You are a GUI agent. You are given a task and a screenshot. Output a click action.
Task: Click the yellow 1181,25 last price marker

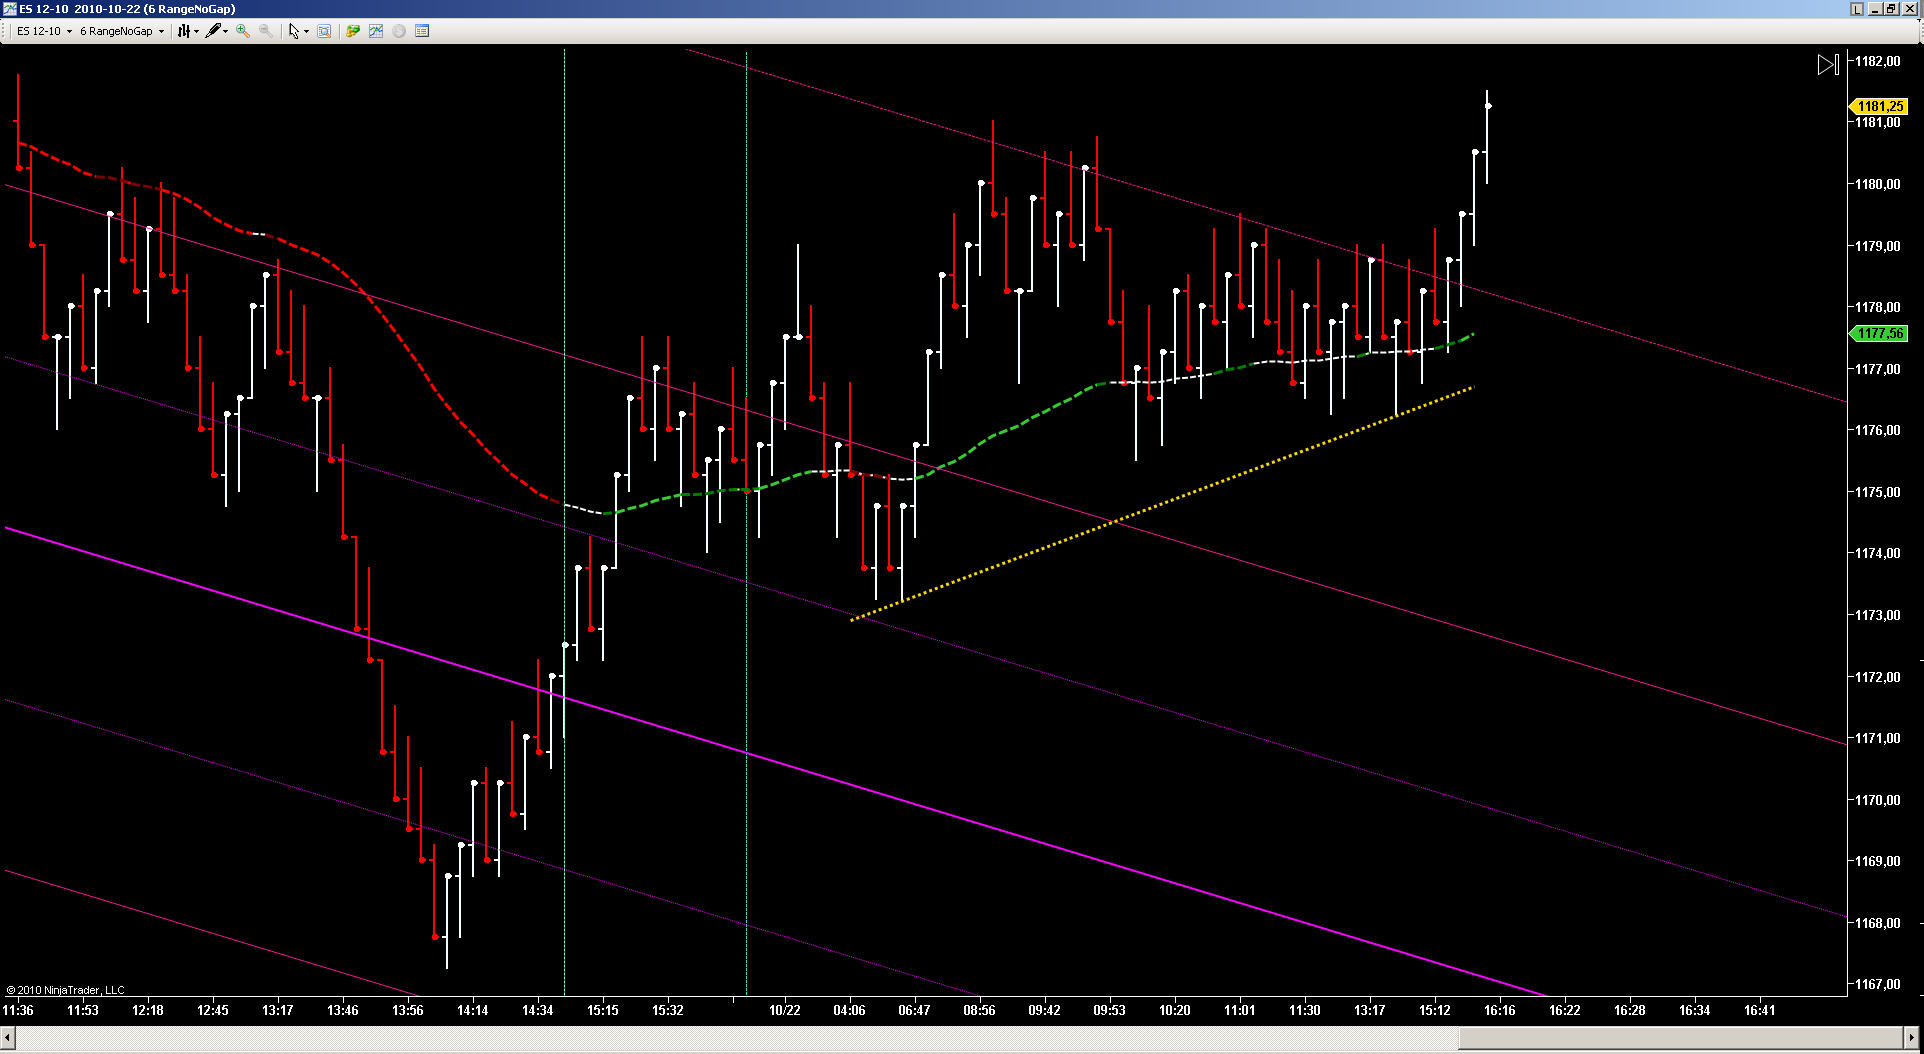point(1880,106)
